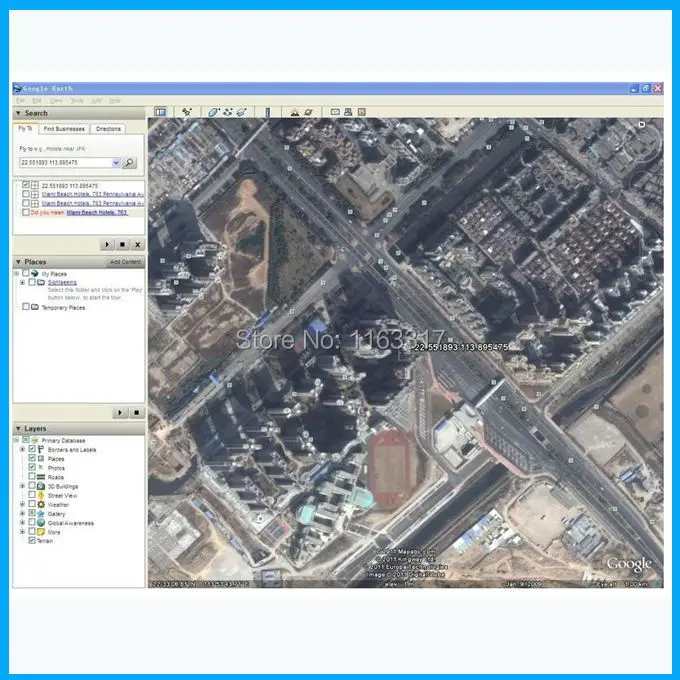The width and height of the screenshot is (680, 680).
Task: Click the Street View layer icon
Action: click(x=41, y=495)
